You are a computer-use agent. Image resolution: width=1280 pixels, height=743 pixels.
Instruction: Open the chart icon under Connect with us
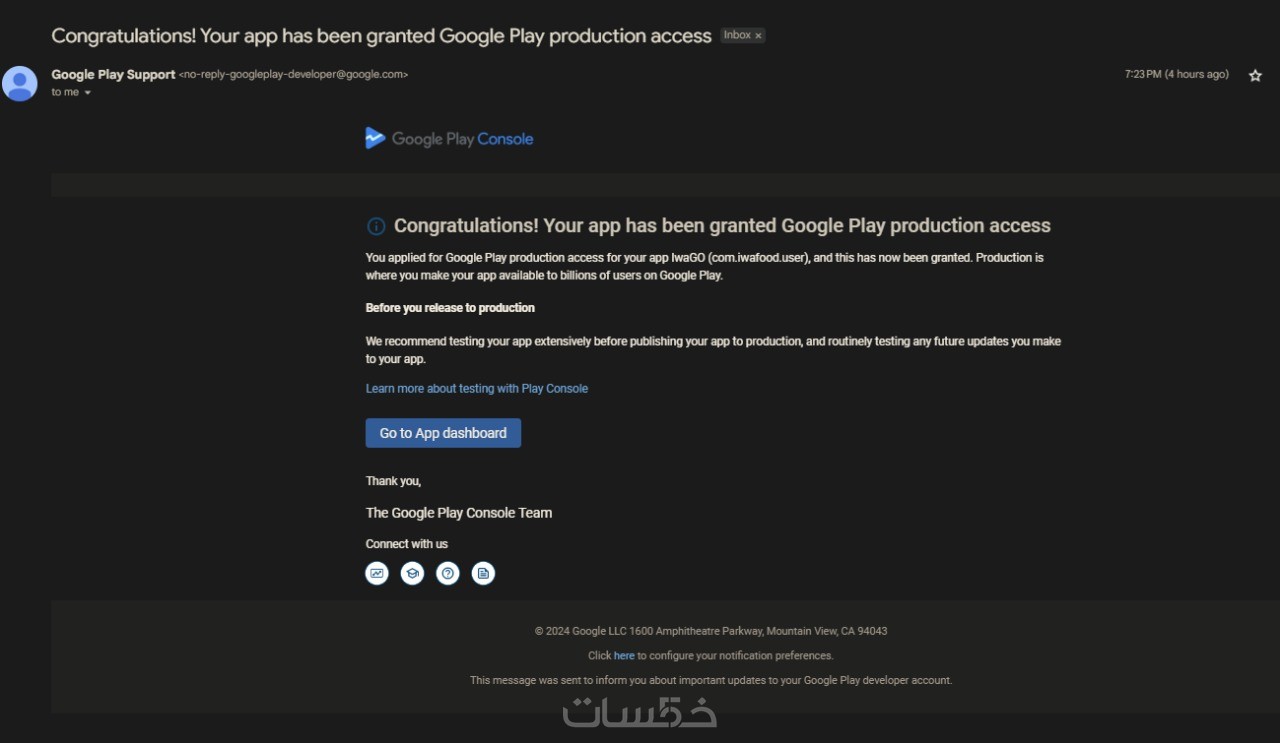pyautogui.click(x=377, y=573)
